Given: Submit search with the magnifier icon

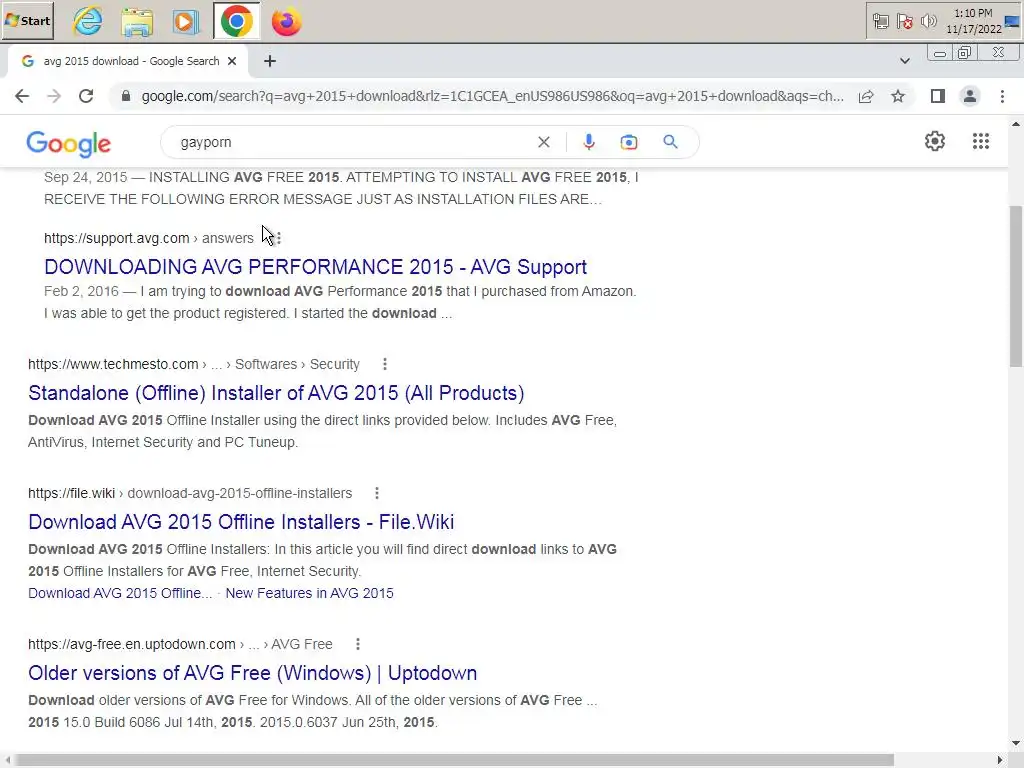Looking at the screenshot, I should tap(670, 142).
